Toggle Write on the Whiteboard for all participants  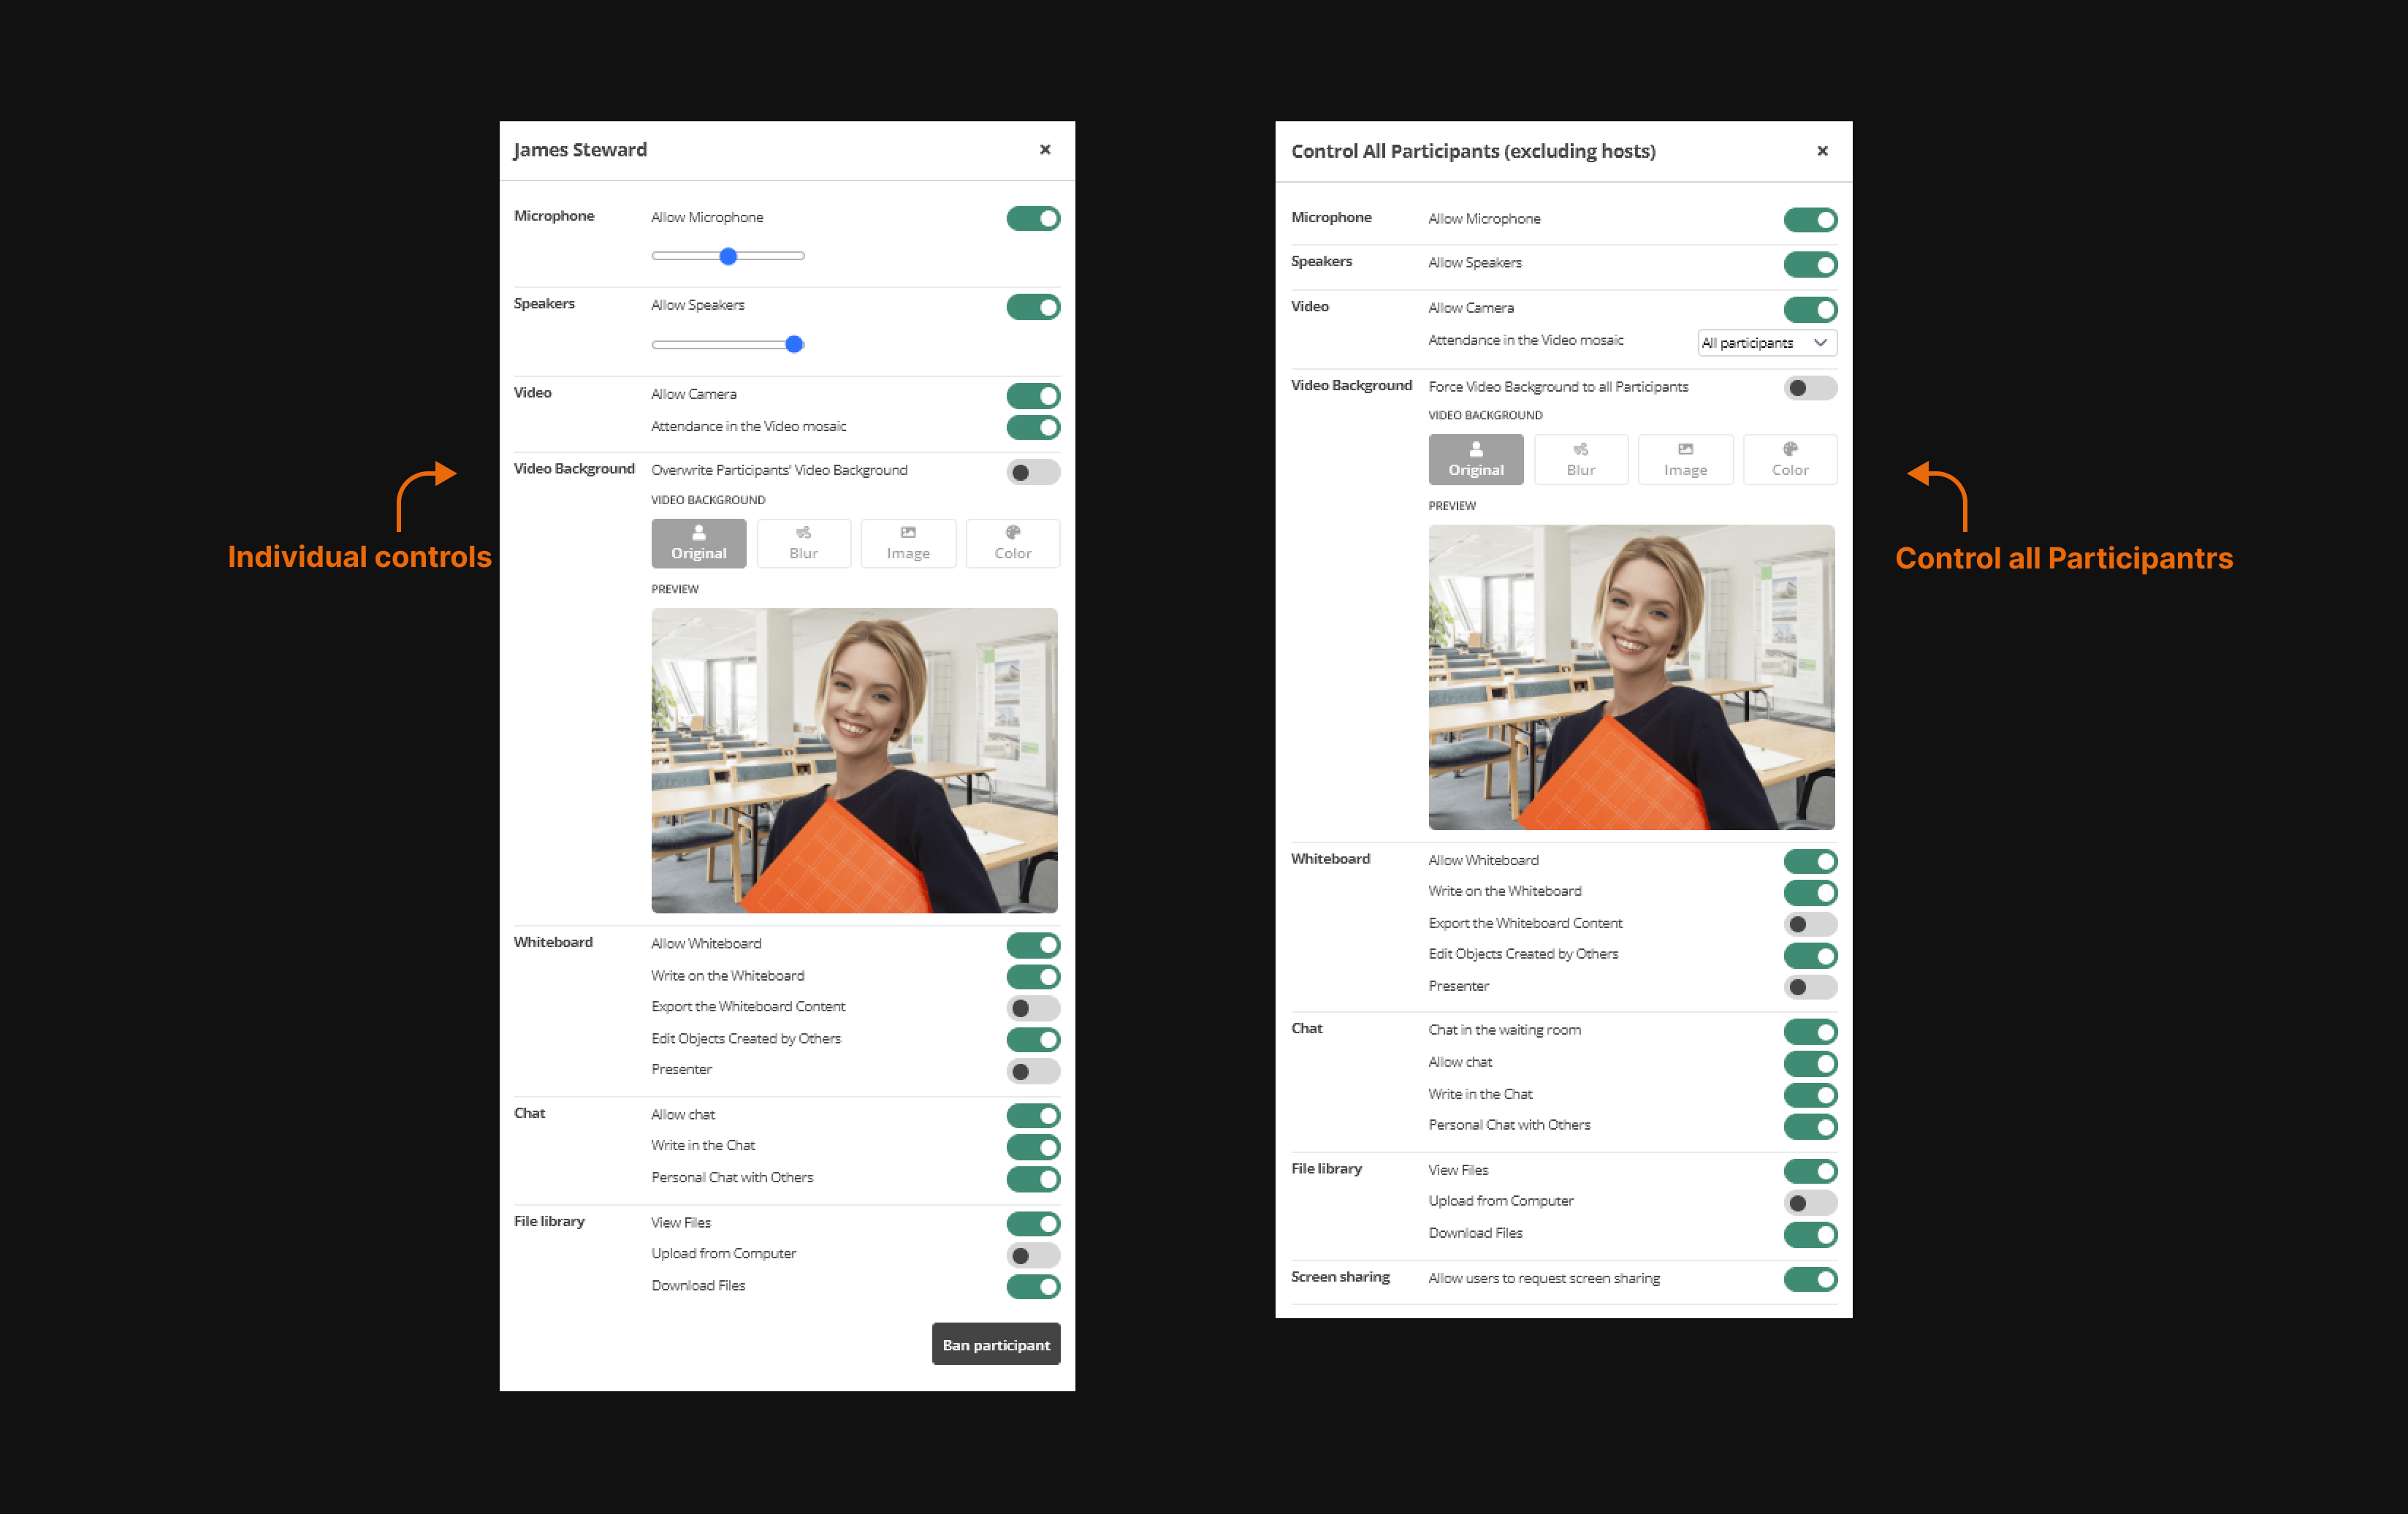tap(1810, 893)
